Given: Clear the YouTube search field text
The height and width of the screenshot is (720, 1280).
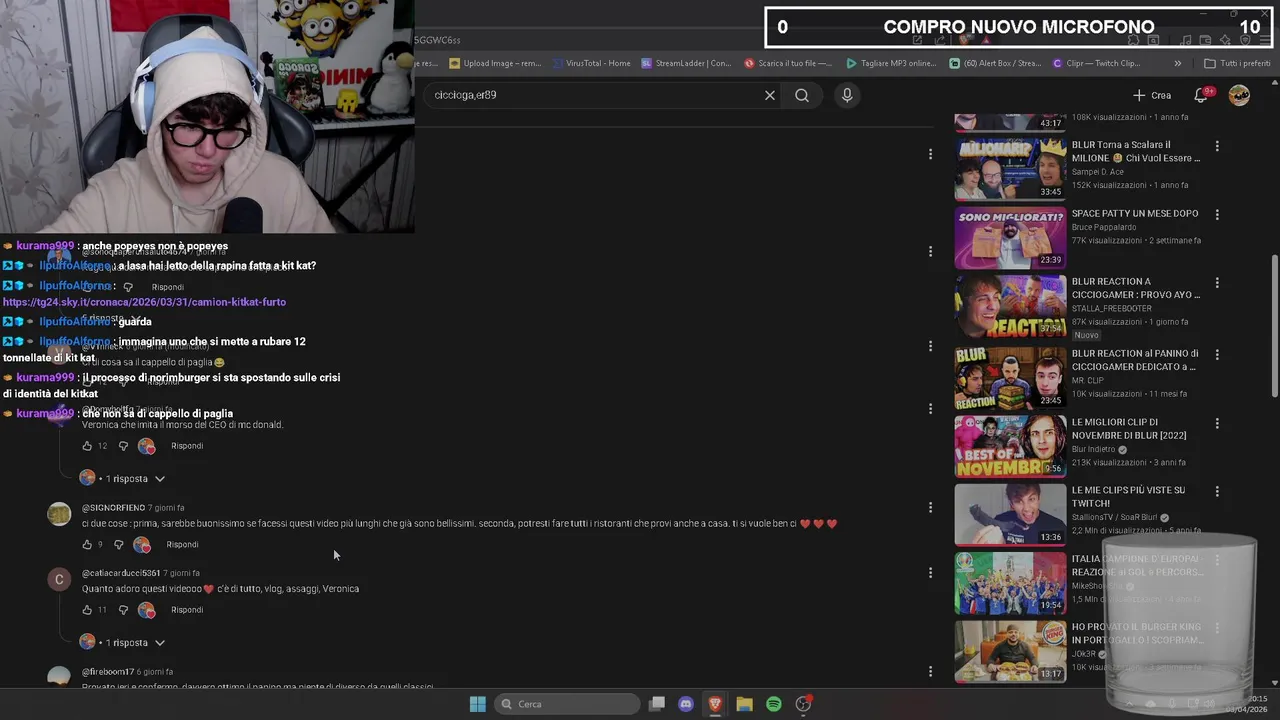Looking at the screenshot, I should 770,95.
